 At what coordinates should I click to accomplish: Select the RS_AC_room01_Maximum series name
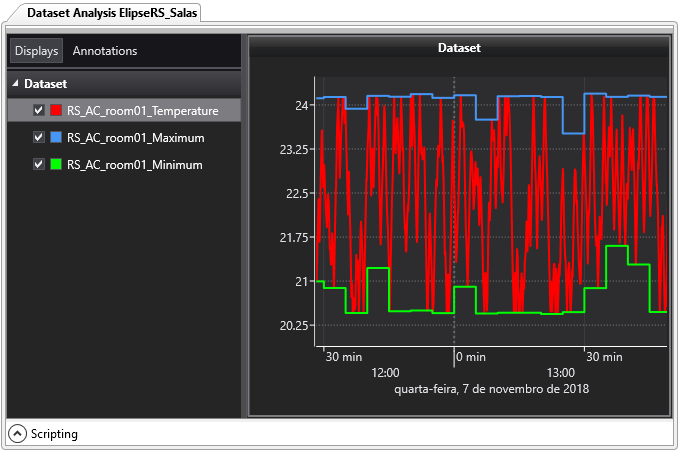pyautogui.click(x=135, y=137)
